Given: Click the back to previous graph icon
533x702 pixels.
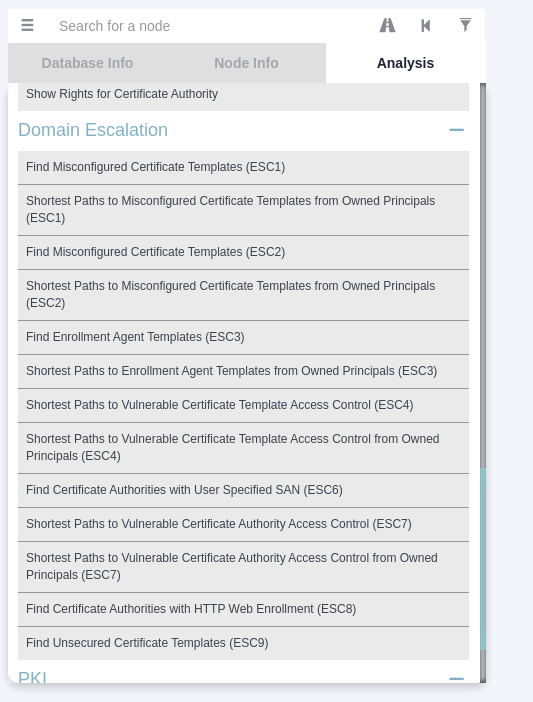Looking at the screenshot, I should 426,26.
